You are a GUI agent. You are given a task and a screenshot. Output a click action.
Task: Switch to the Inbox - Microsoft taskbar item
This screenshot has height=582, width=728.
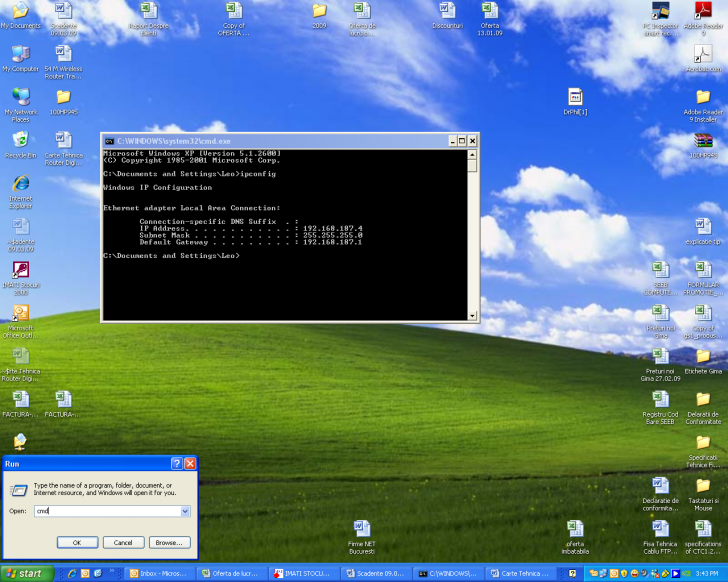(161, 573)
